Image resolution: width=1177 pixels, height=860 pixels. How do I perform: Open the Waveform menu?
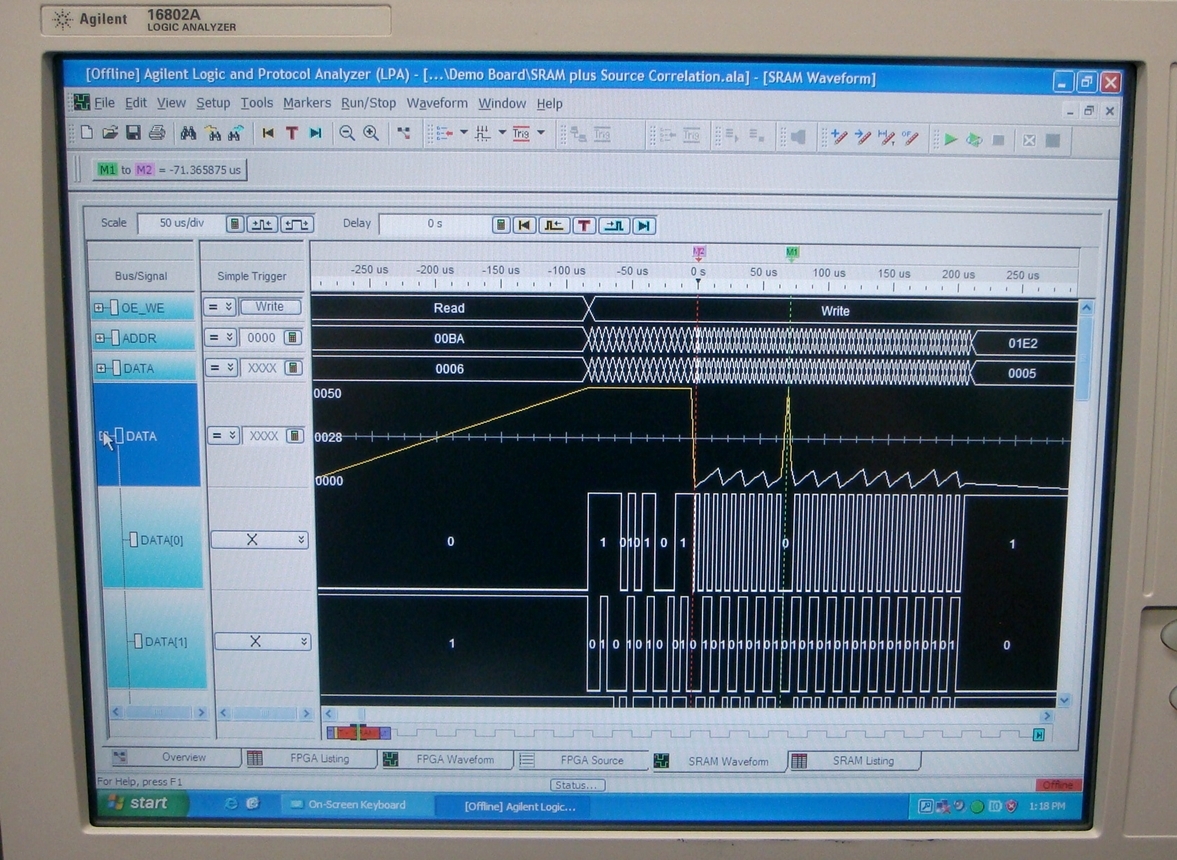coord(437,103)
